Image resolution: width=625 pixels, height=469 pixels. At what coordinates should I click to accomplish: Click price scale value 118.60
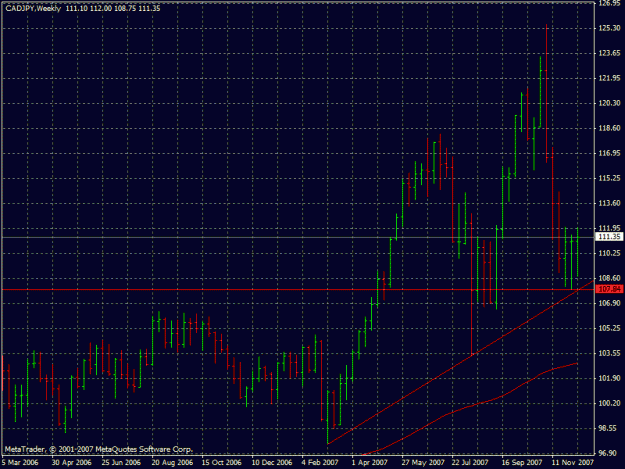point(610,128)
